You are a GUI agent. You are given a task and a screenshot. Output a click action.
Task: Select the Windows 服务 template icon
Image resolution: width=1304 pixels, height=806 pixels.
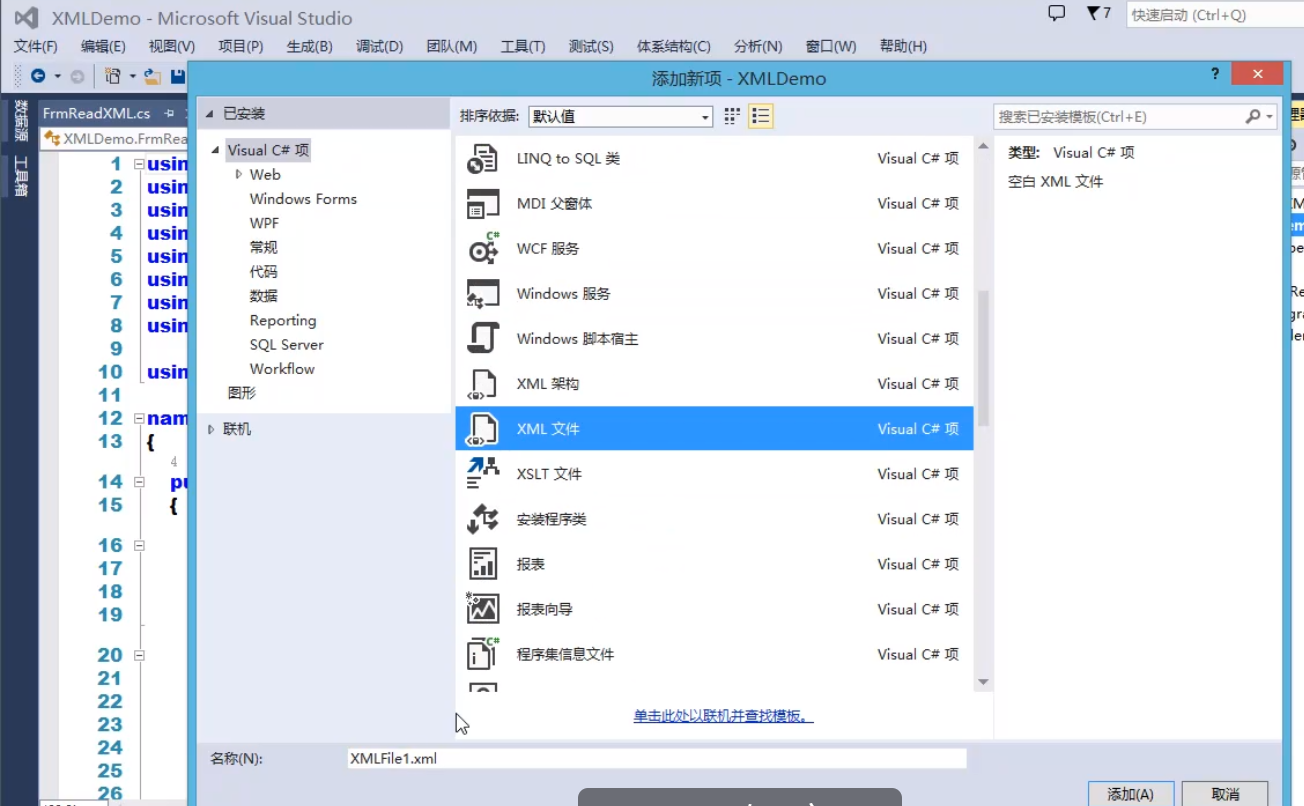click(x=483, y=294)
